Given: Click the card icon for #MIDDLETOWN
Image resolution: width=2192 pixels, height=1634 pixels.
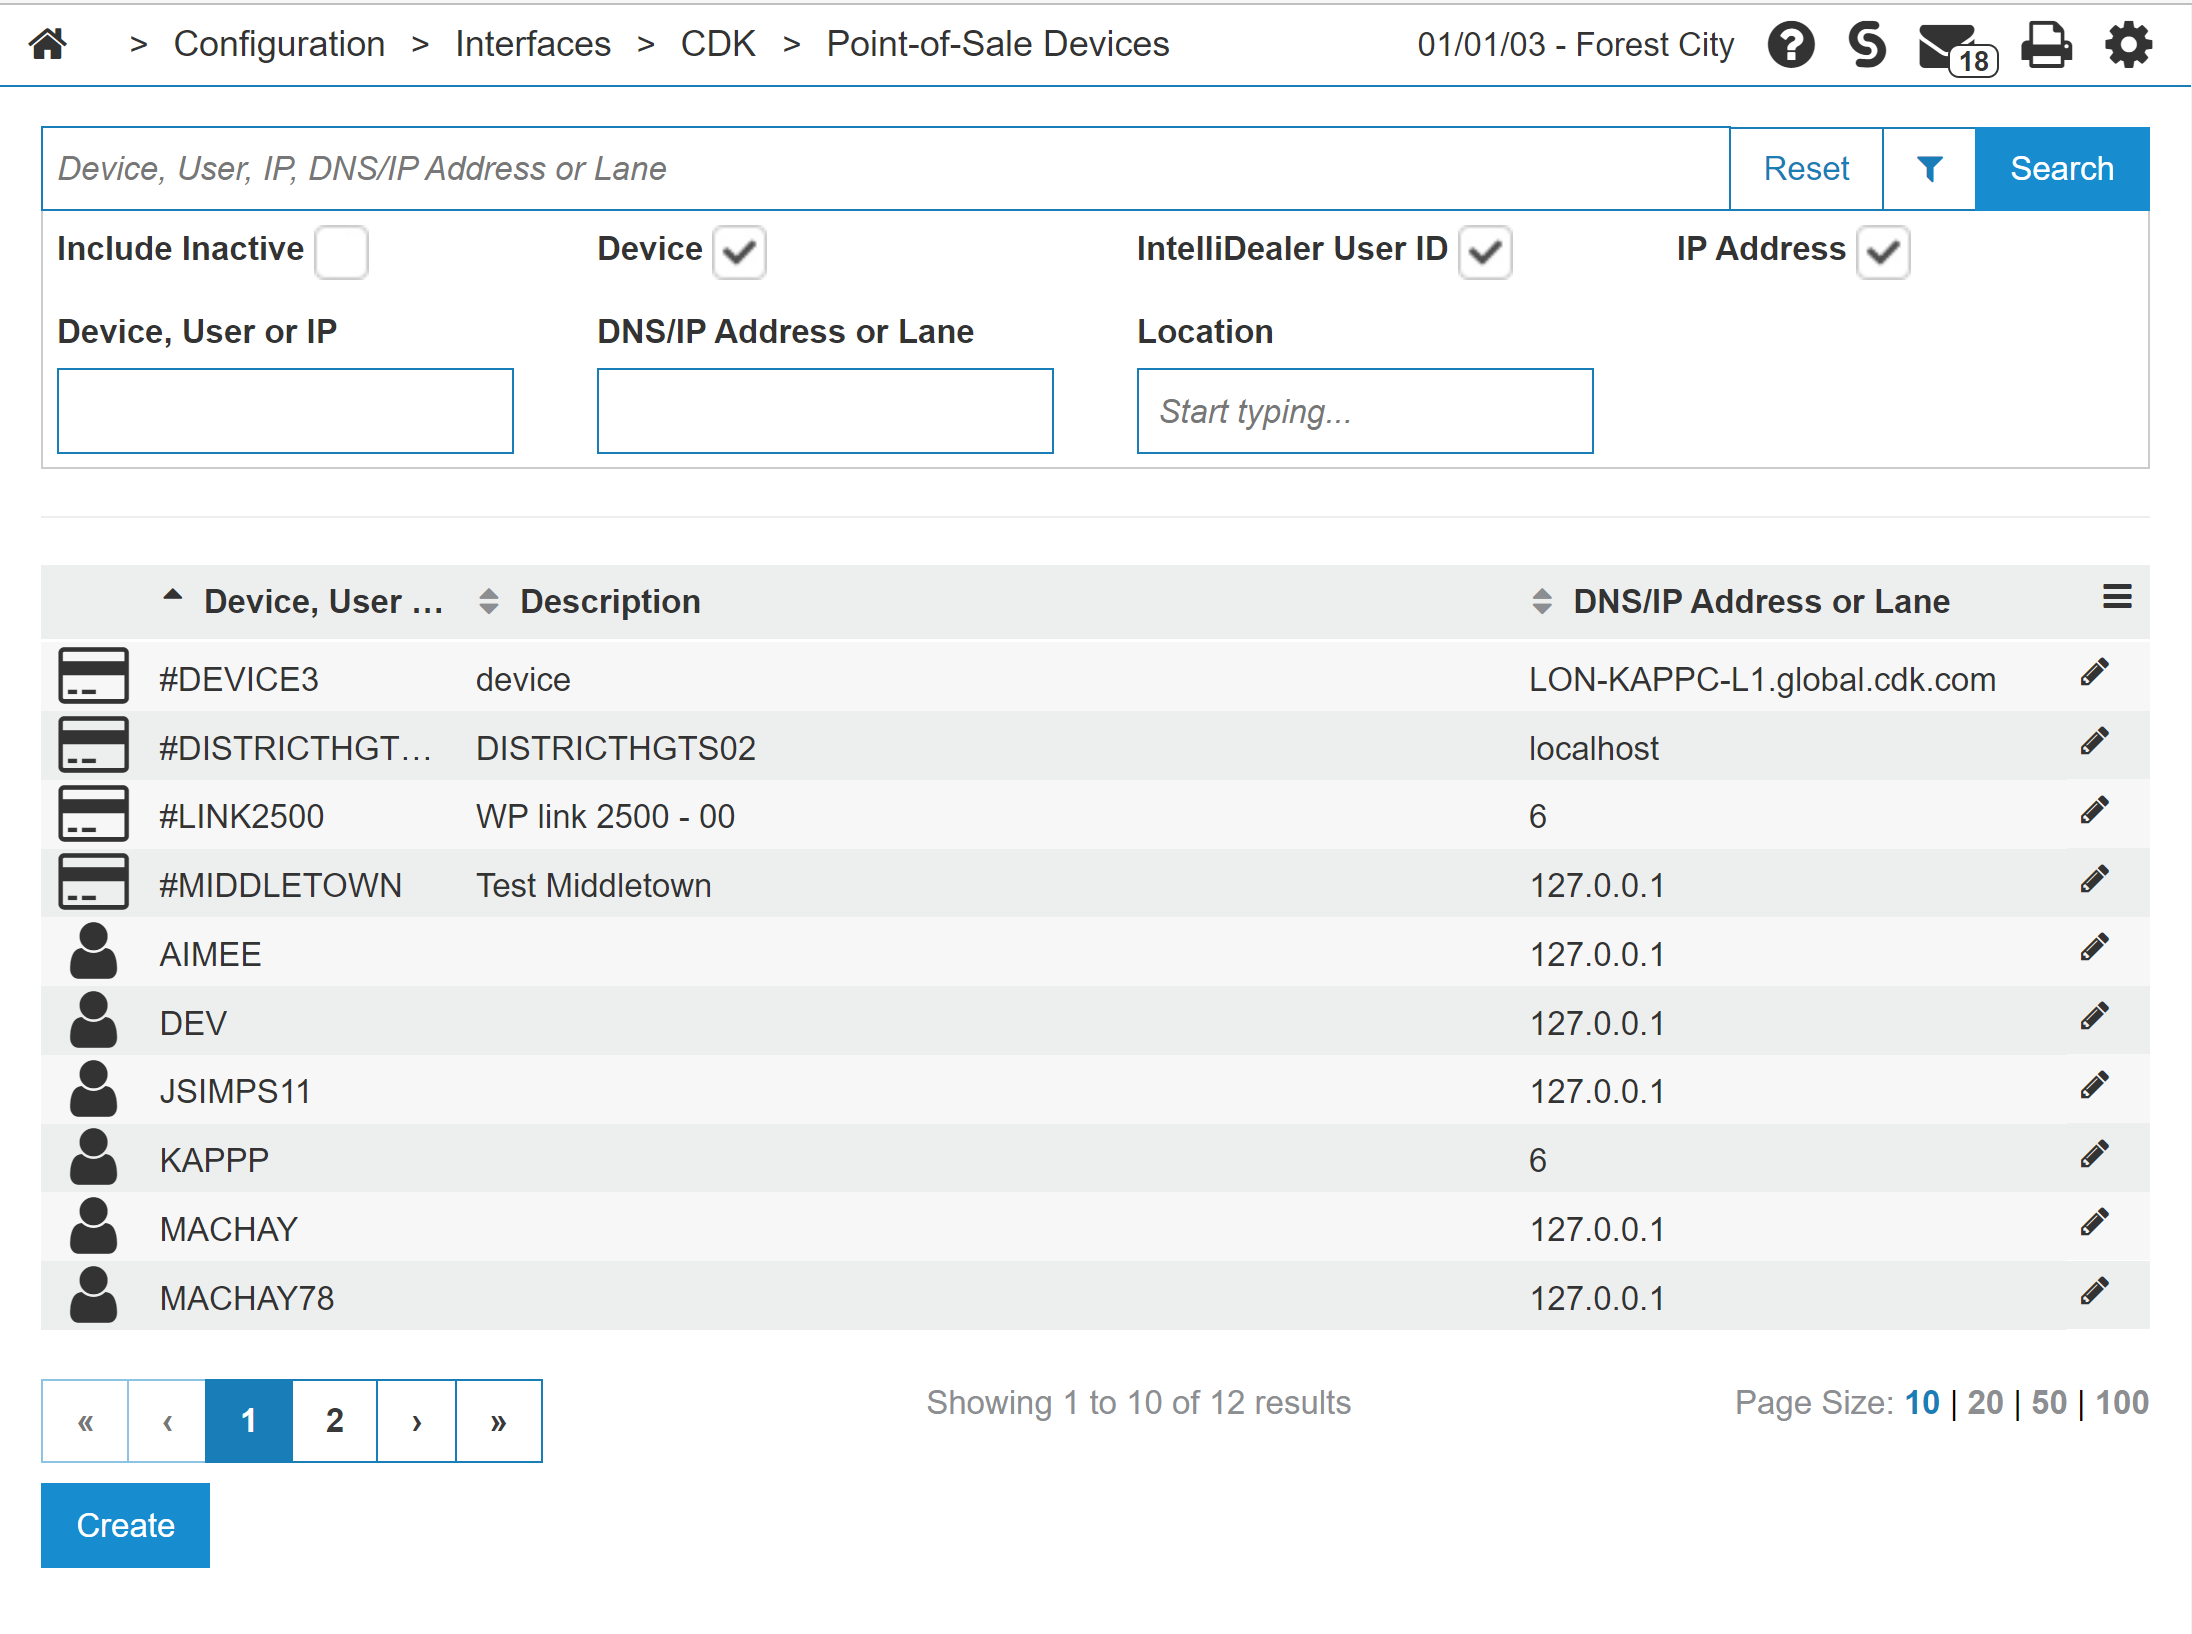Looking at the screenshot, I should coord(93,882).
